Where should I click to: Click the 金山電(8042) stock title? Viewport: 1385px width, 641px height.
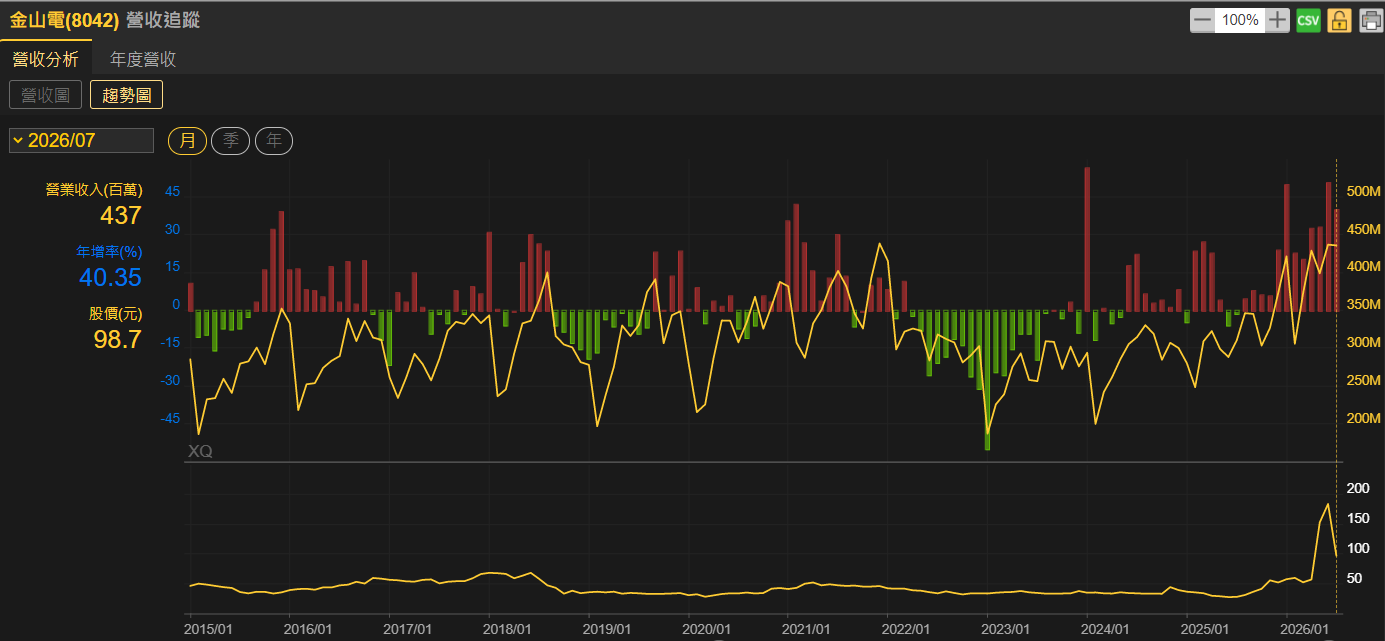[x=65, y=19]
